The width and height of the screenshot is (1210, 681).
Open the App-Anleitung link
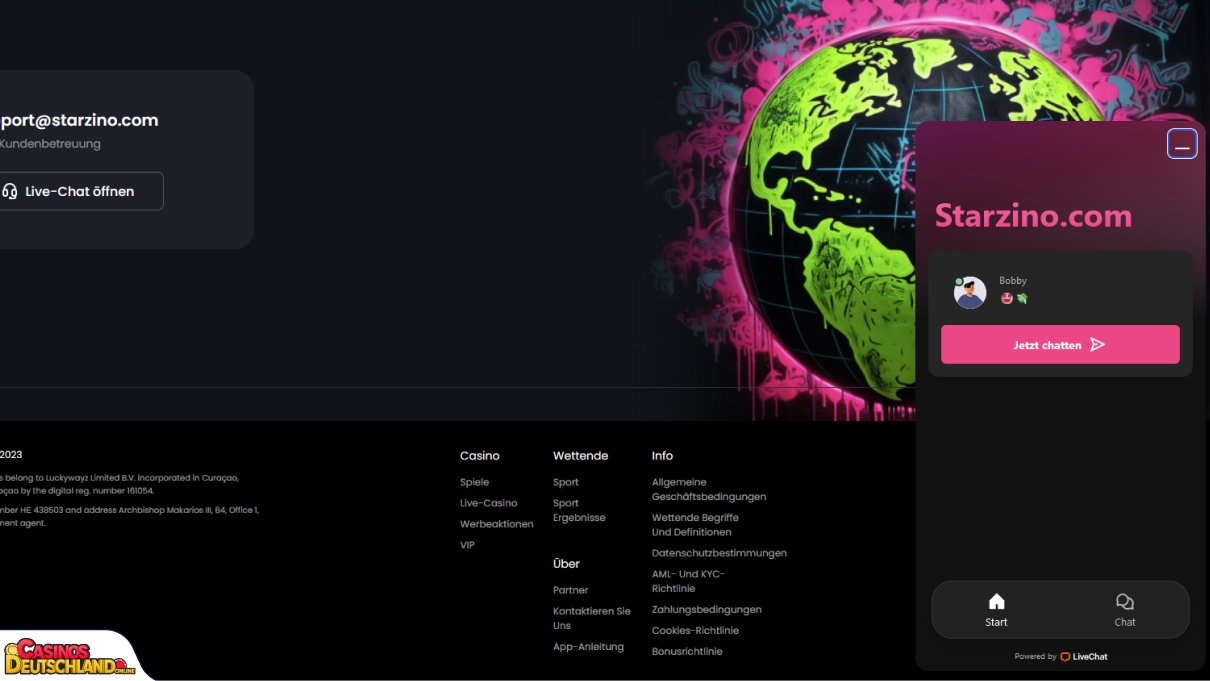pos(588,647)
